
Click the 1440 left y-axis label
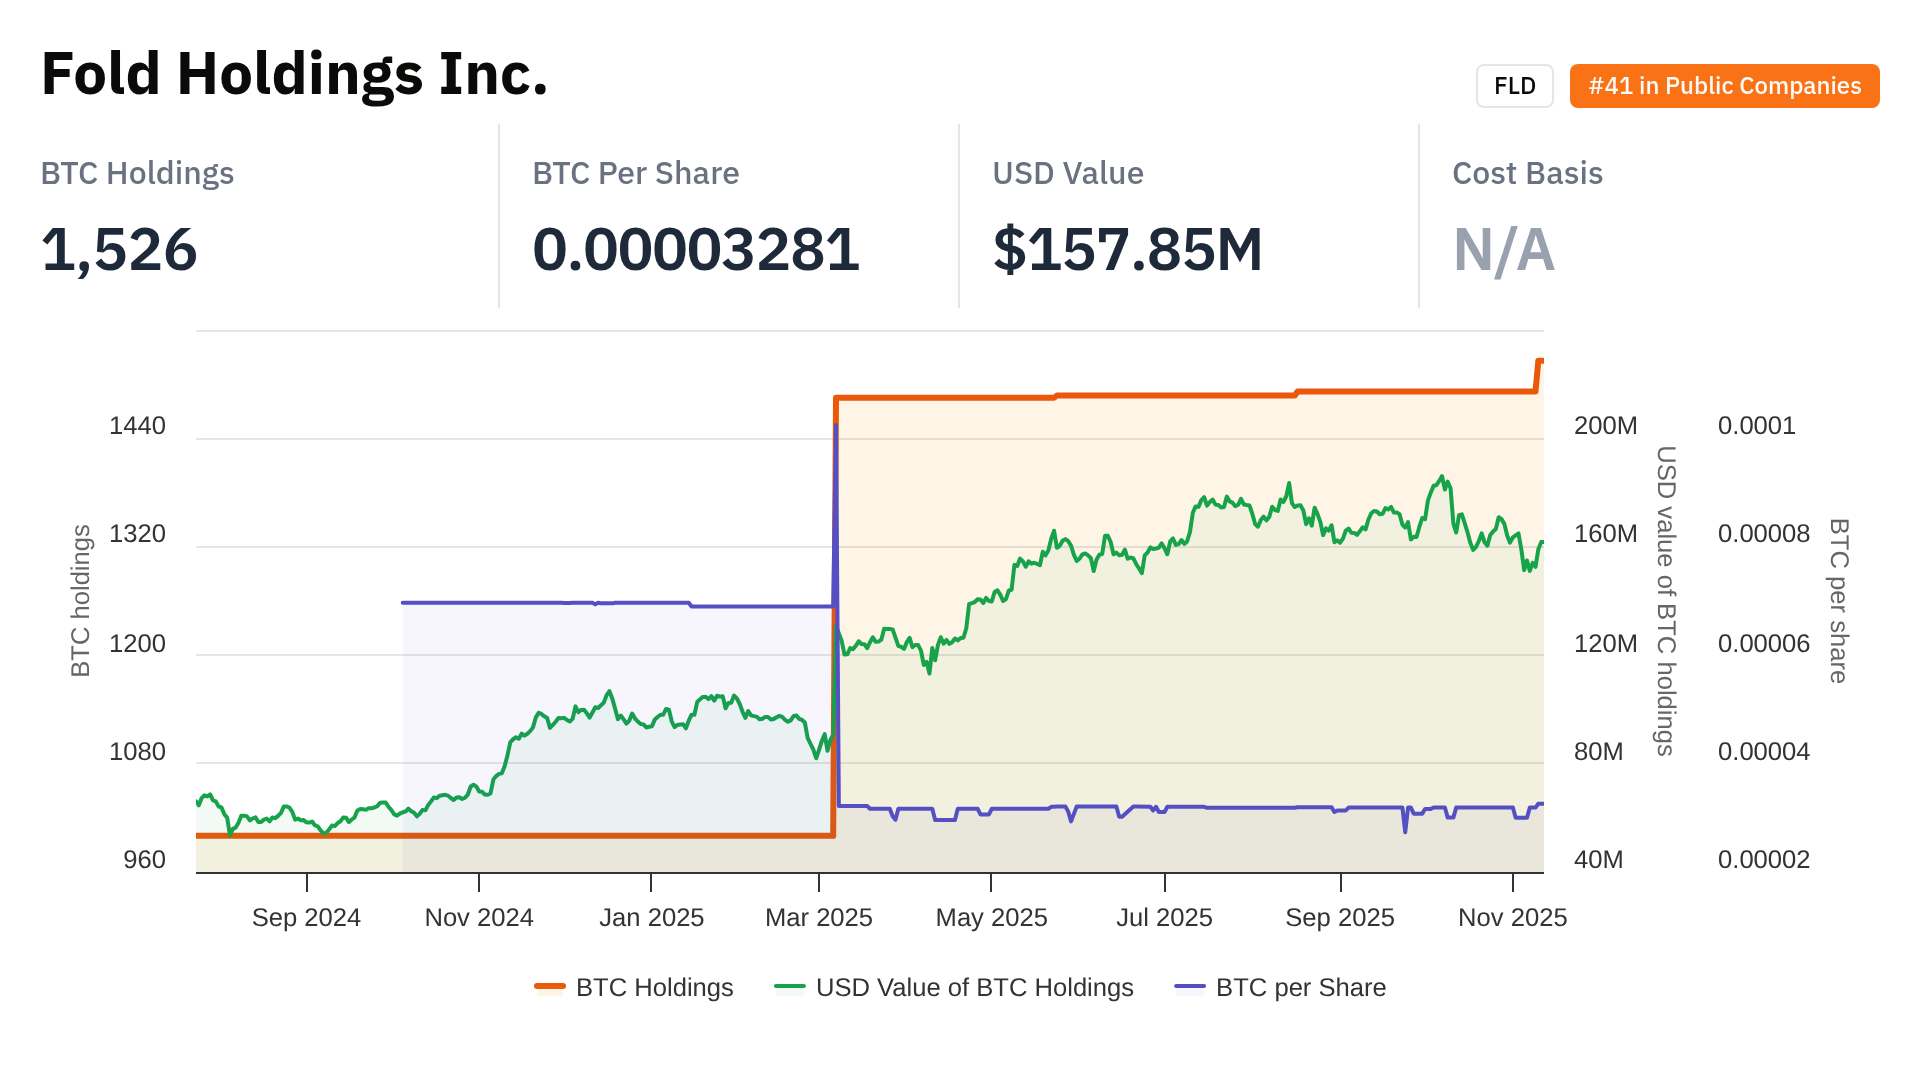[x=137, y=426]
